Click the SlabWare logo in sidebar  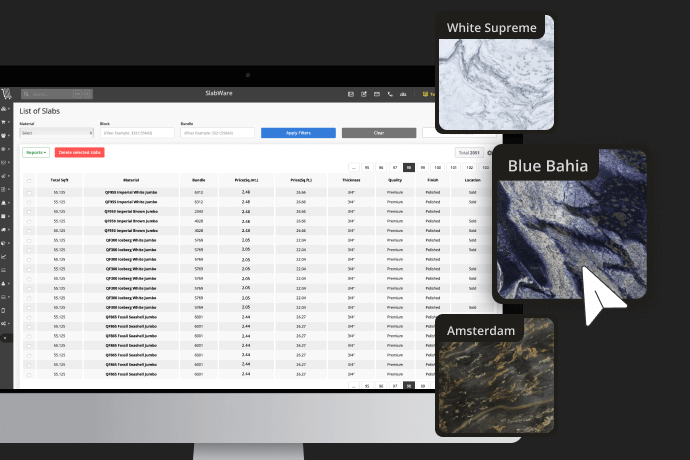pyautogui.click(x=7, y=95)
